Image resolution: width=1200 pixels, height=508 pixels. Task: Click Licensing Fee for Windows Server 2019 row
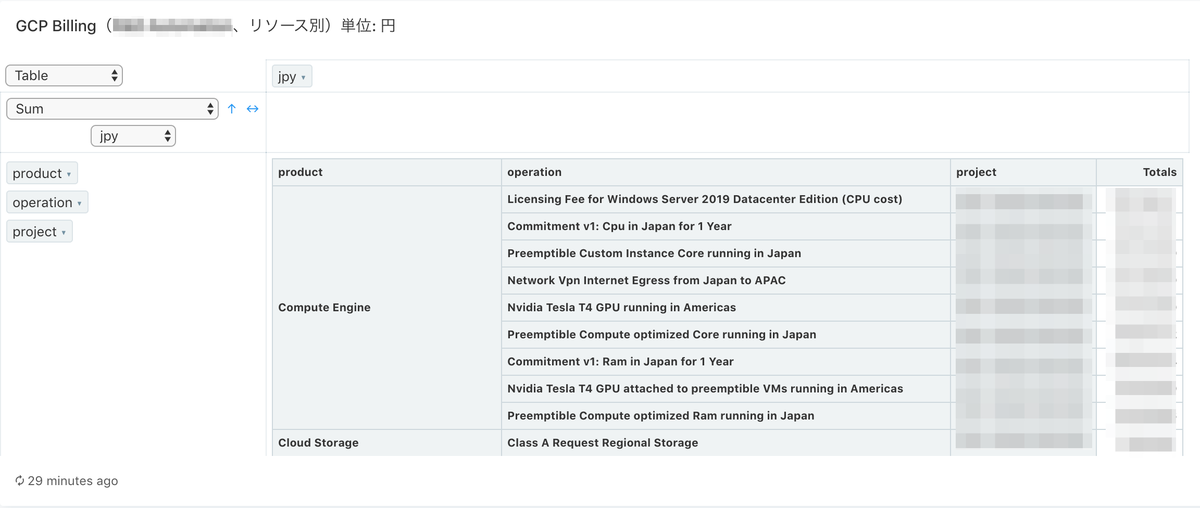726,199
